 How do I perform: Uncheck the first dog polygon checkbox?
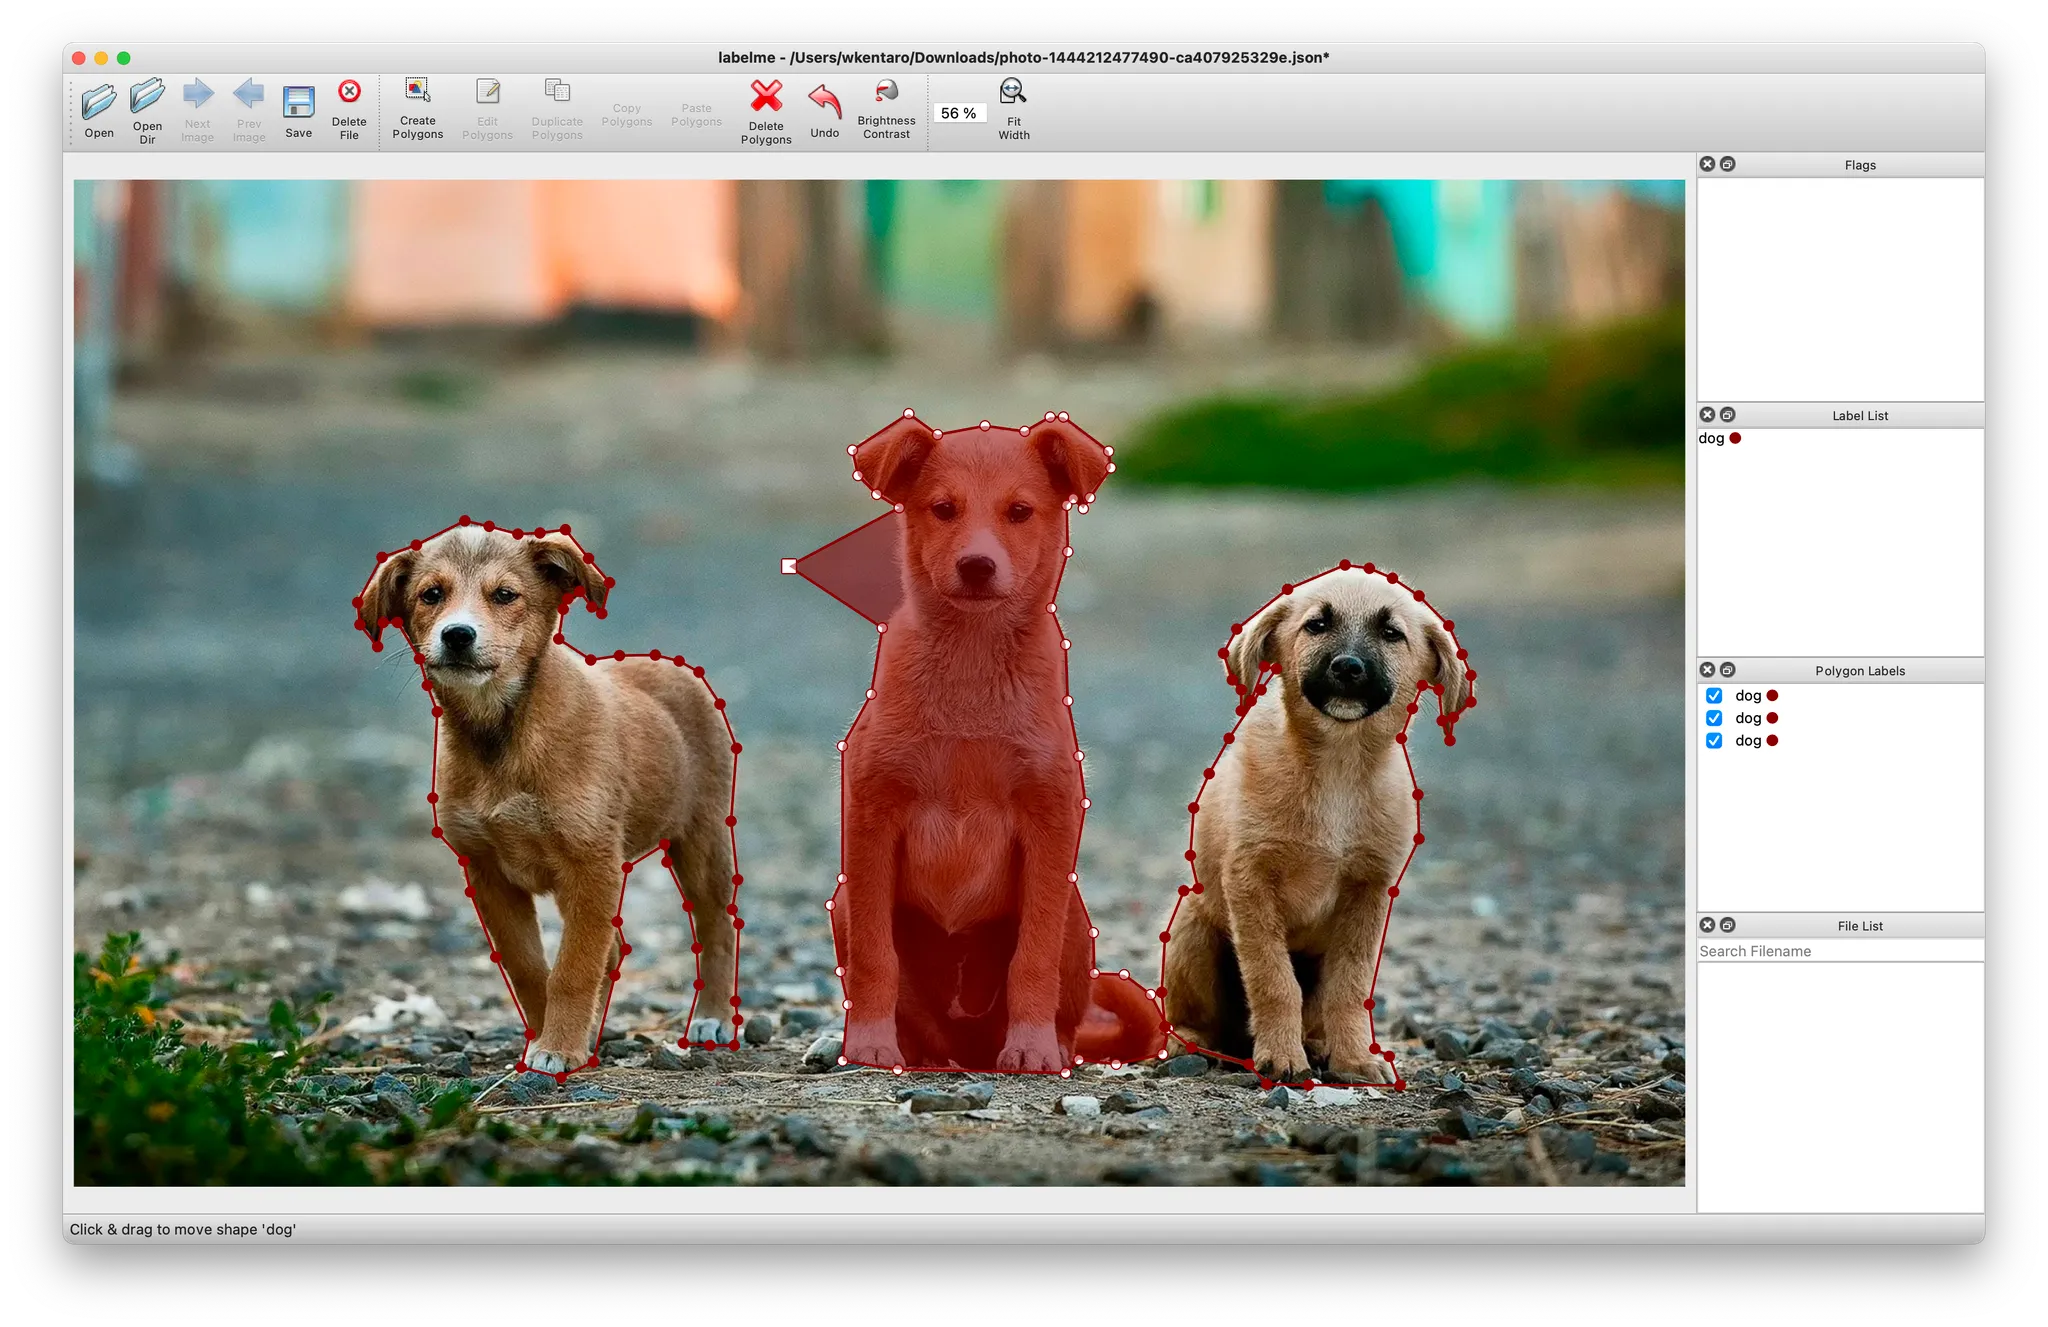point(1714,696)
